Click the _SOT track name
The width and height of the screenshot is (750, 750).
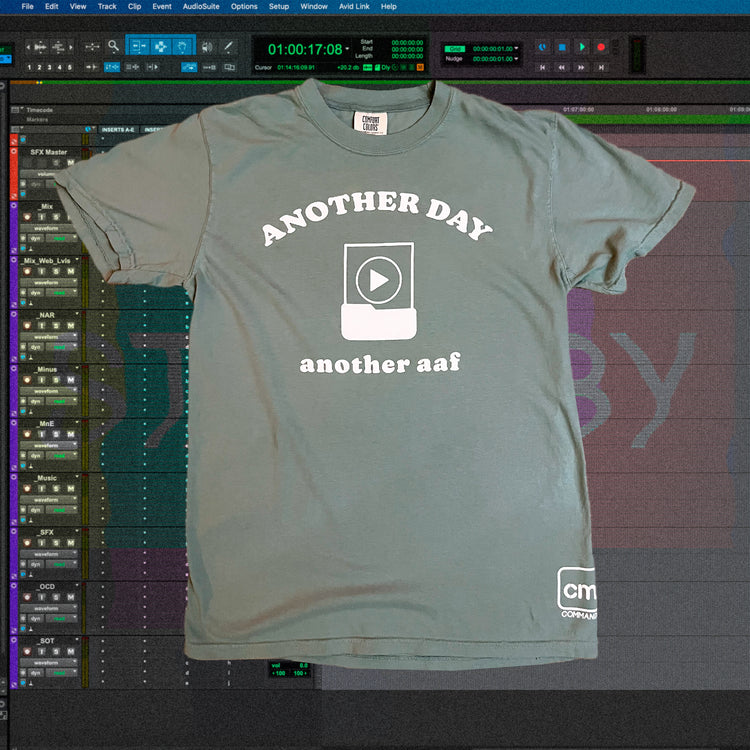[x=46, y=640]
